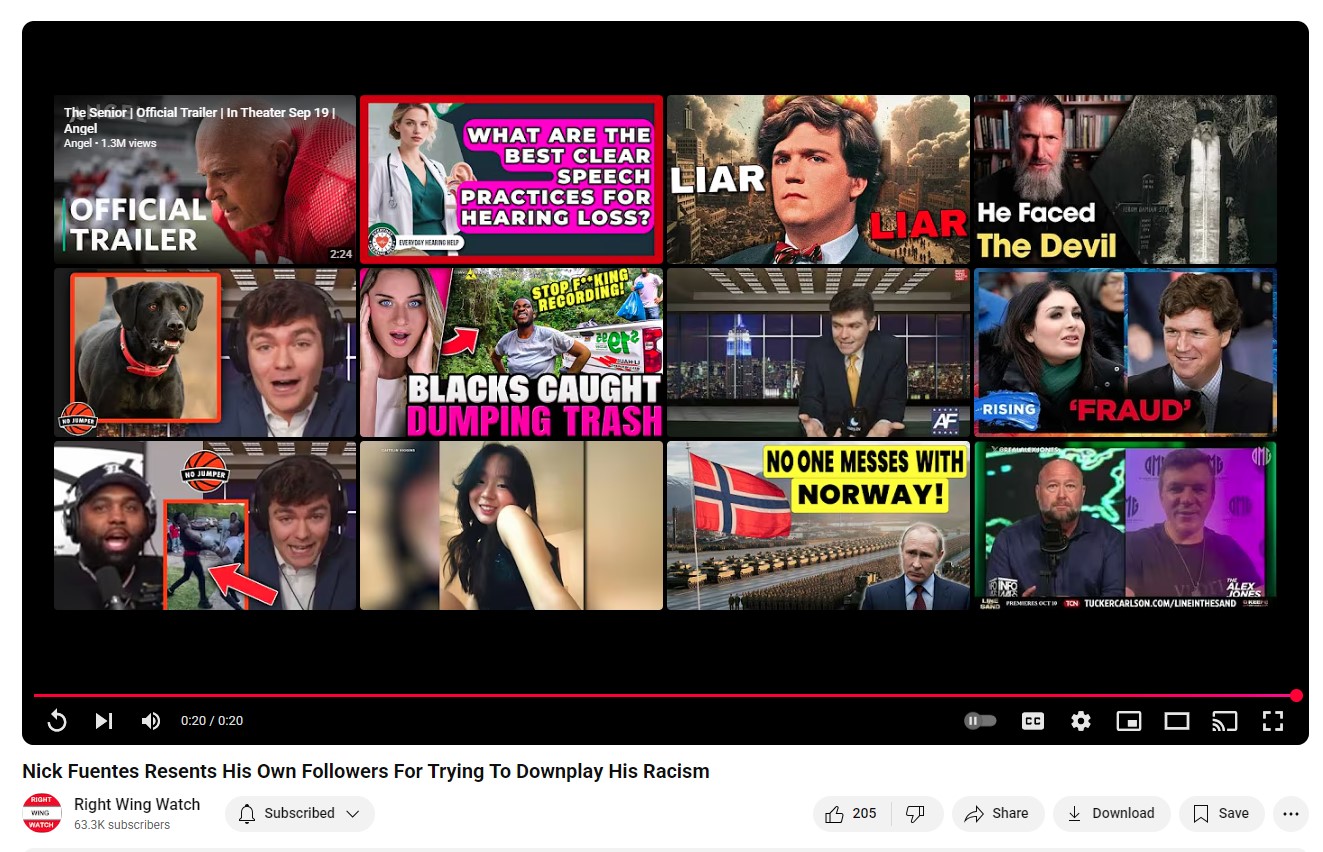
Task: Open the Rising 'FRAUD' video thumbnail
Action: tap(1125, 352)
